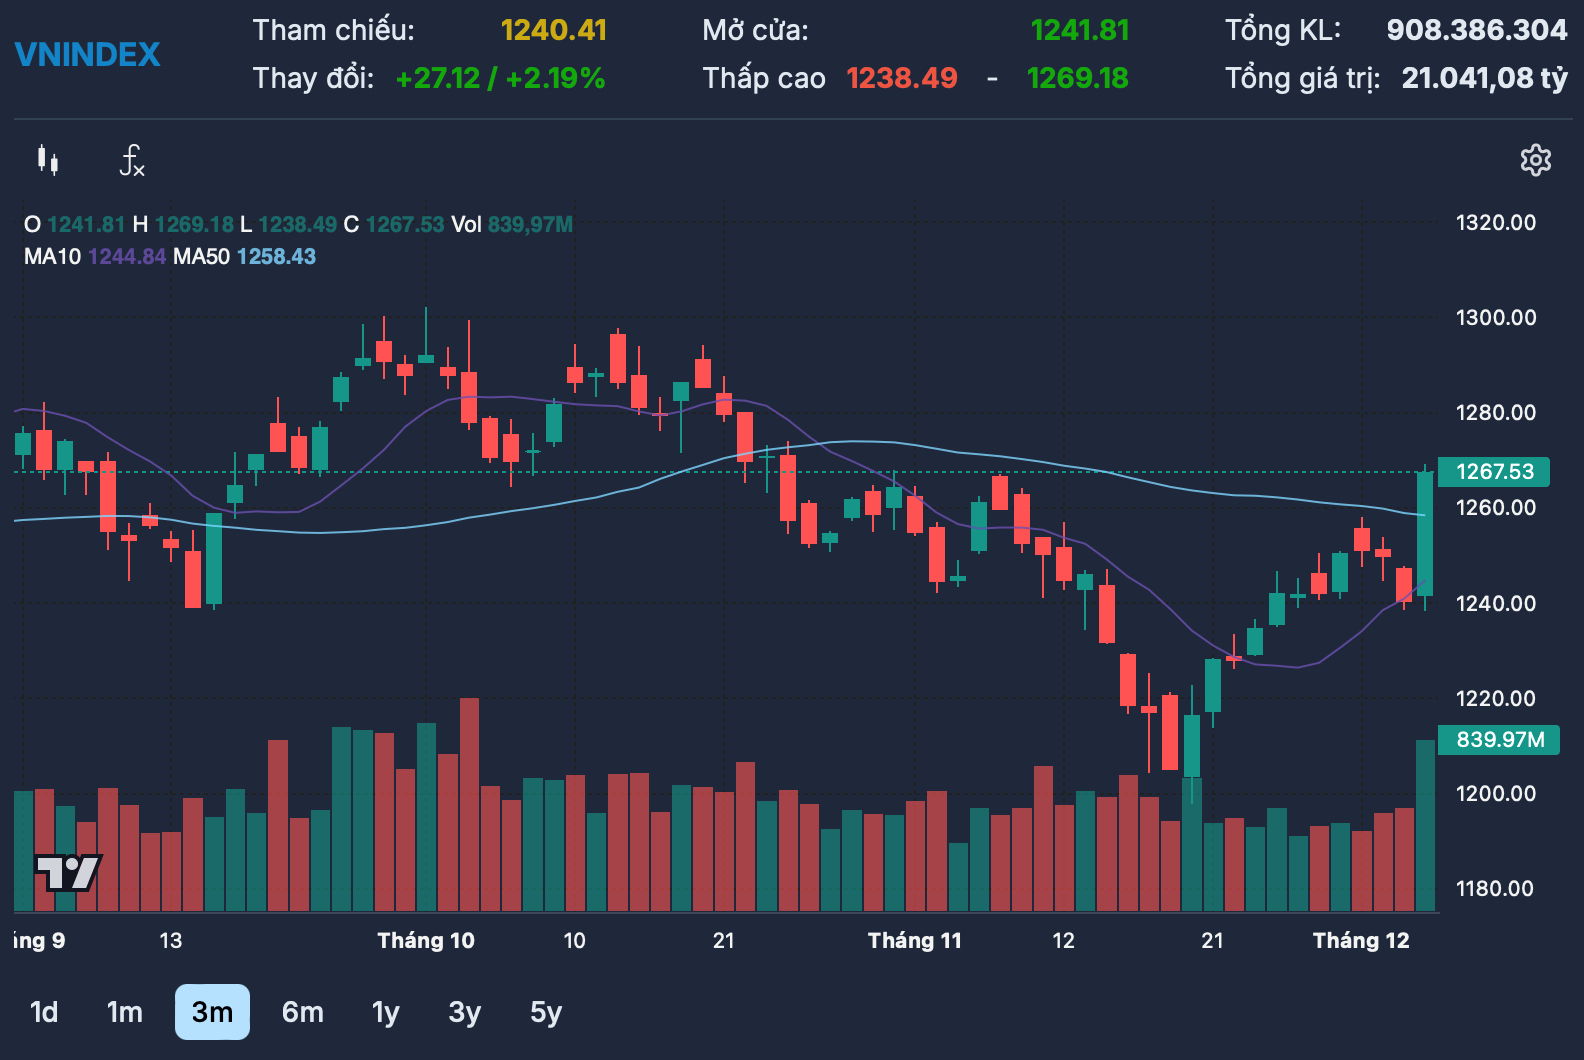
Task: Click the Vol value 839,97M in legend
Action: click(x=530, y=225)
